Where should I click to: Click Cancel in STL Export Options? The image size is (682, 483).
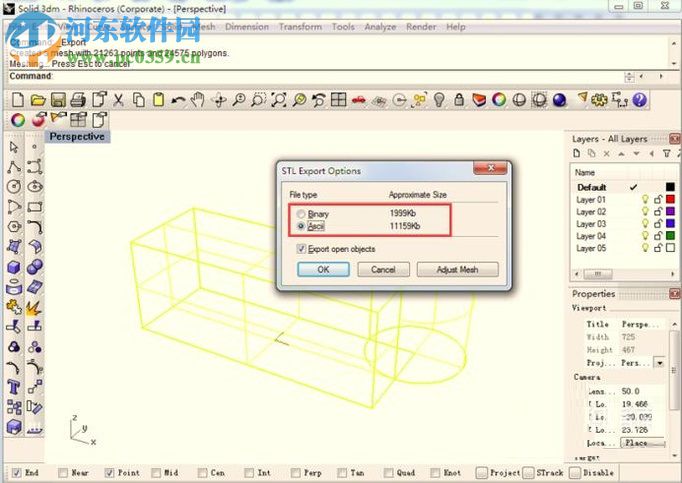coord(383,269)
